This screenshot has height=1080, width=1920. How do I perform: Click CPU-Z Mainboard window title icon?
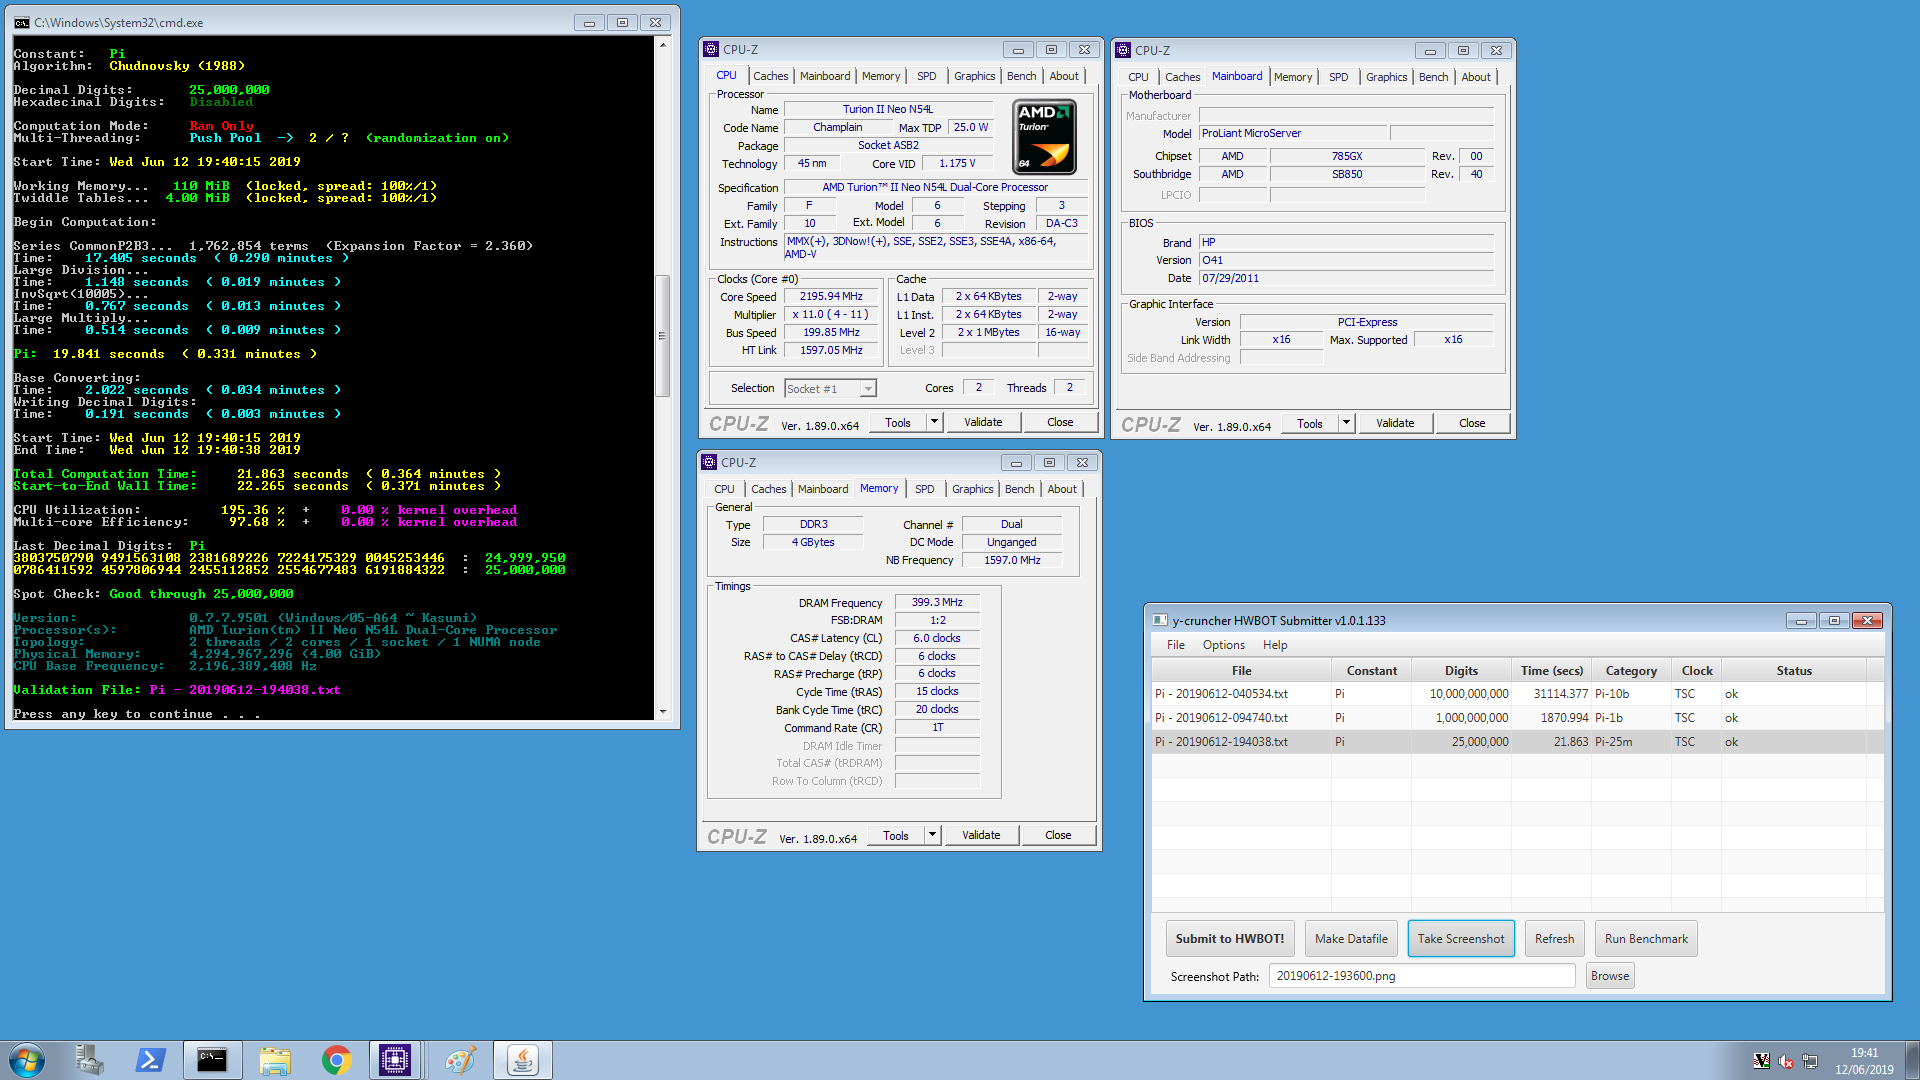pos(1123,50)
